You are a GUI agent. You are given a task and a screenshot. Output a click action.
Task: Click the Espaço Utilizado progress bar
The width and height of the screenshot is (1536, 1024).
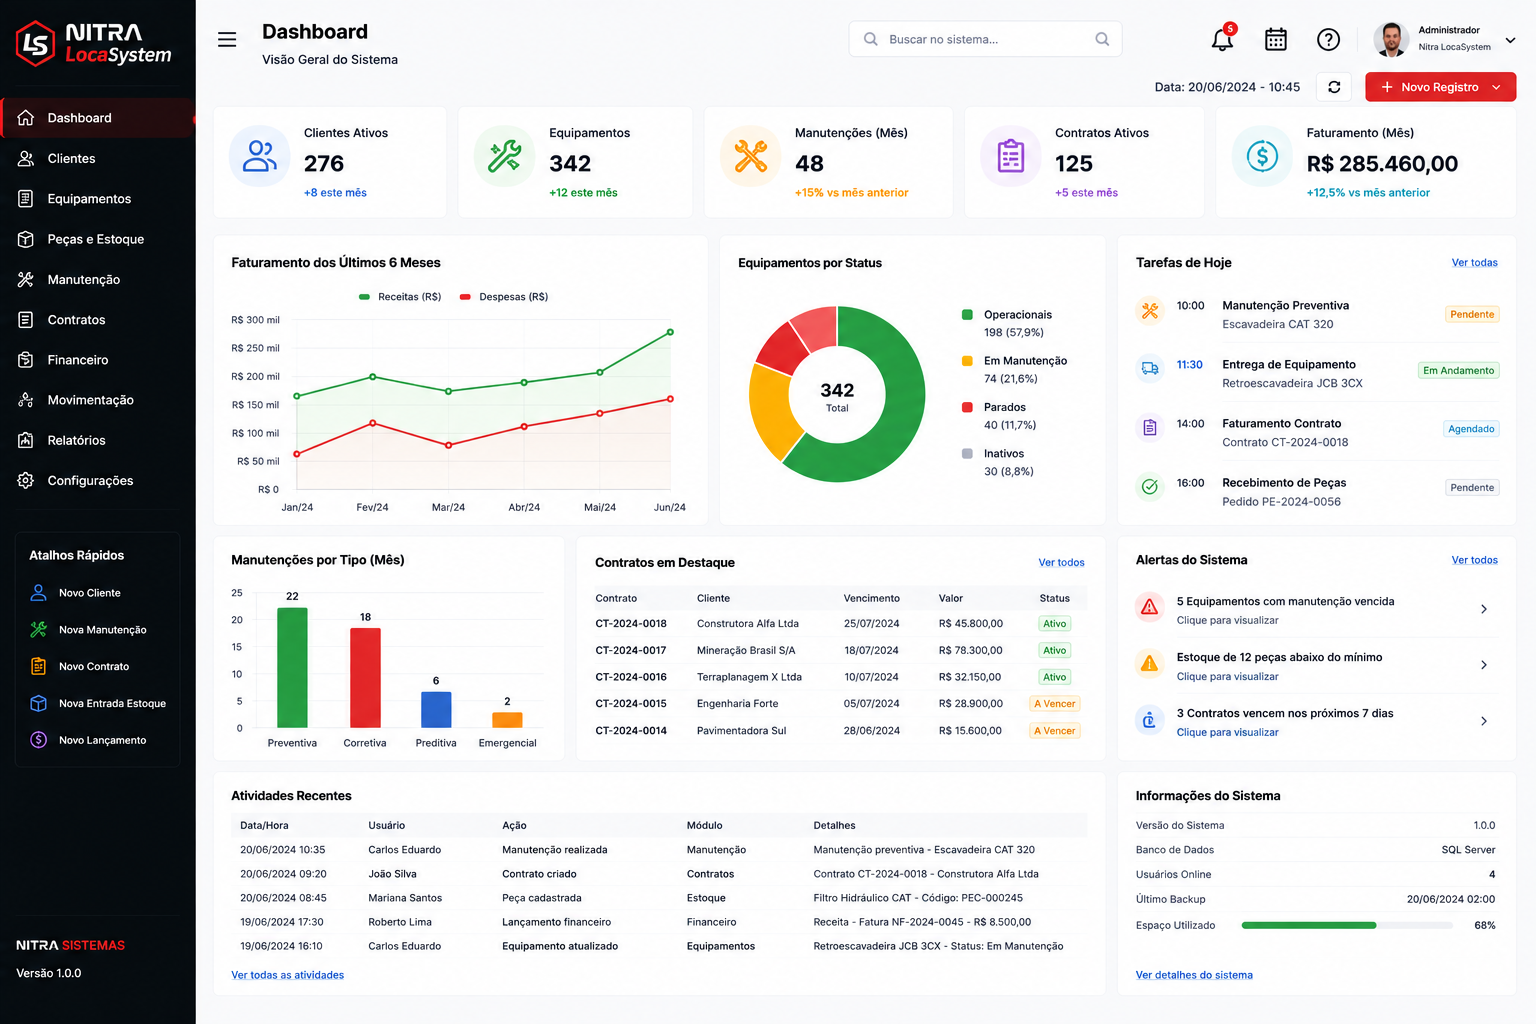coord(1347,925)
